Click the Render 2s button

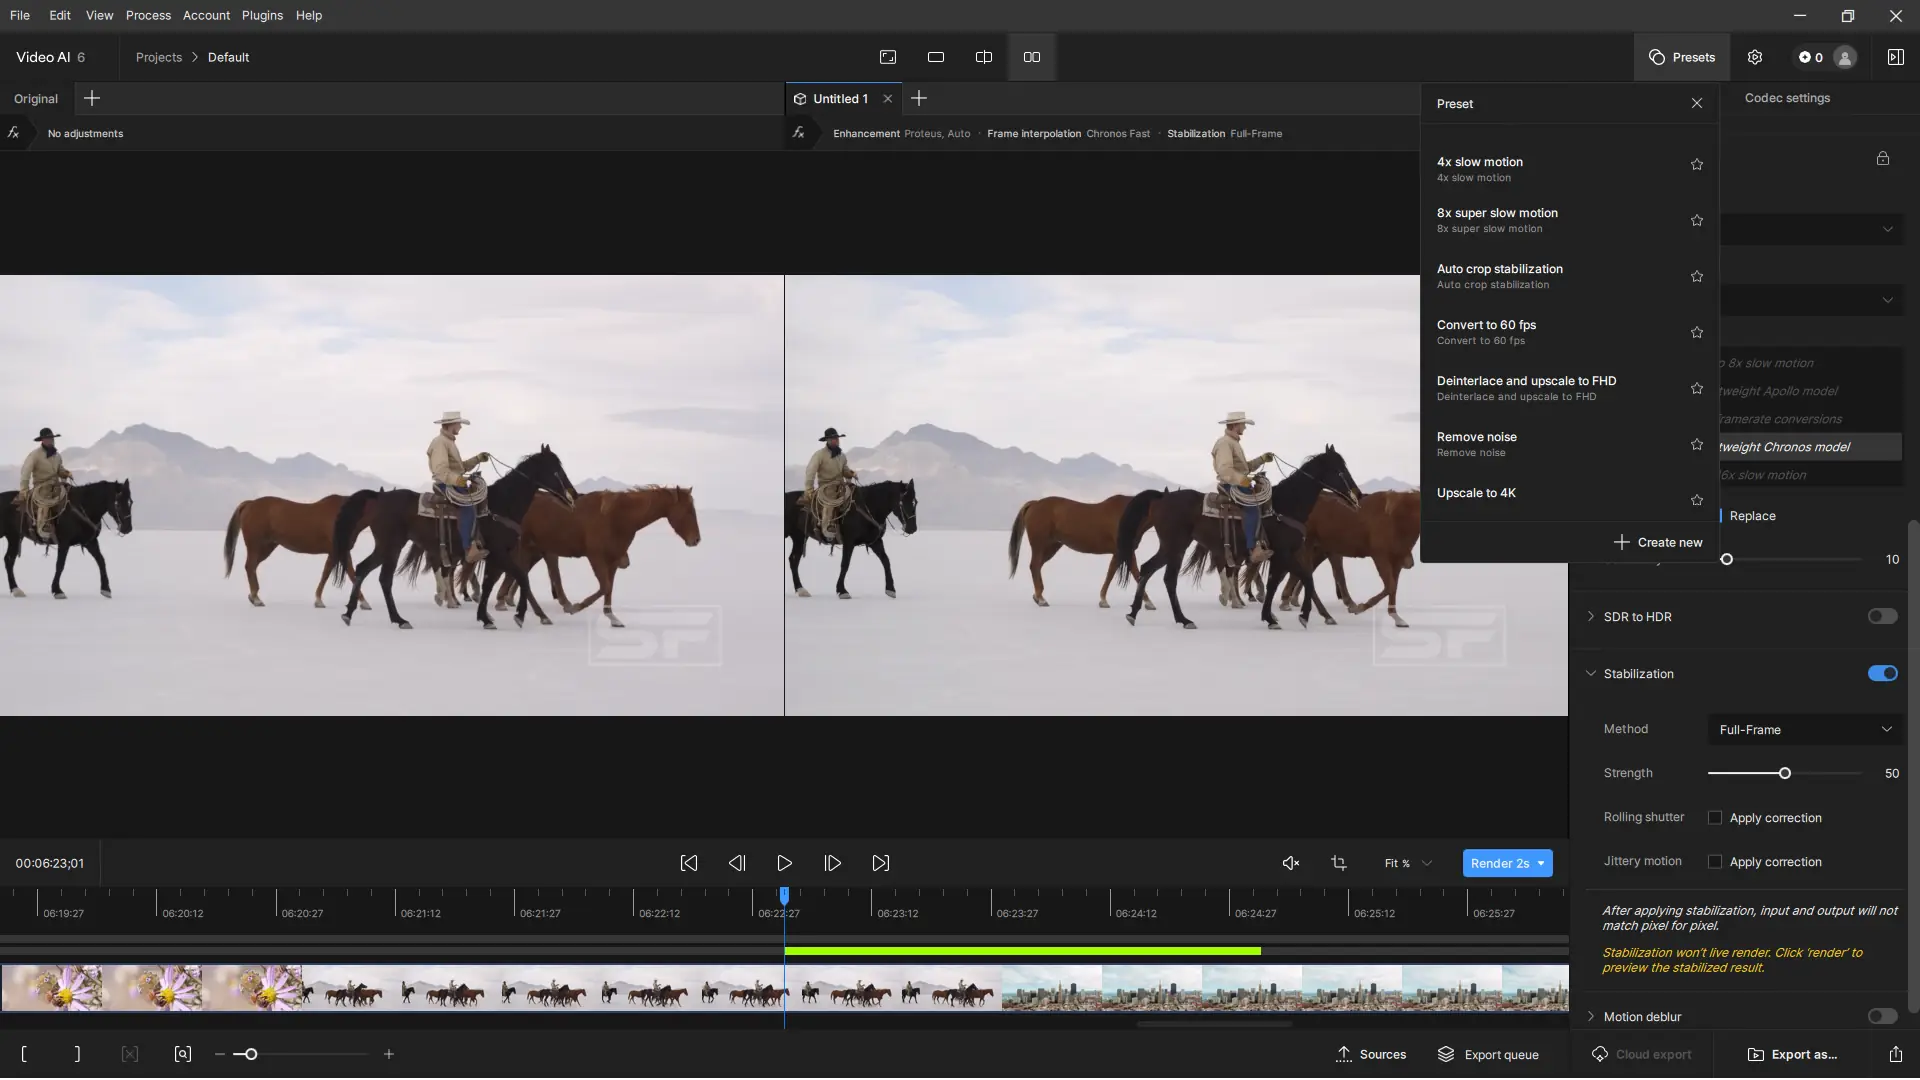pos(1499,863)
